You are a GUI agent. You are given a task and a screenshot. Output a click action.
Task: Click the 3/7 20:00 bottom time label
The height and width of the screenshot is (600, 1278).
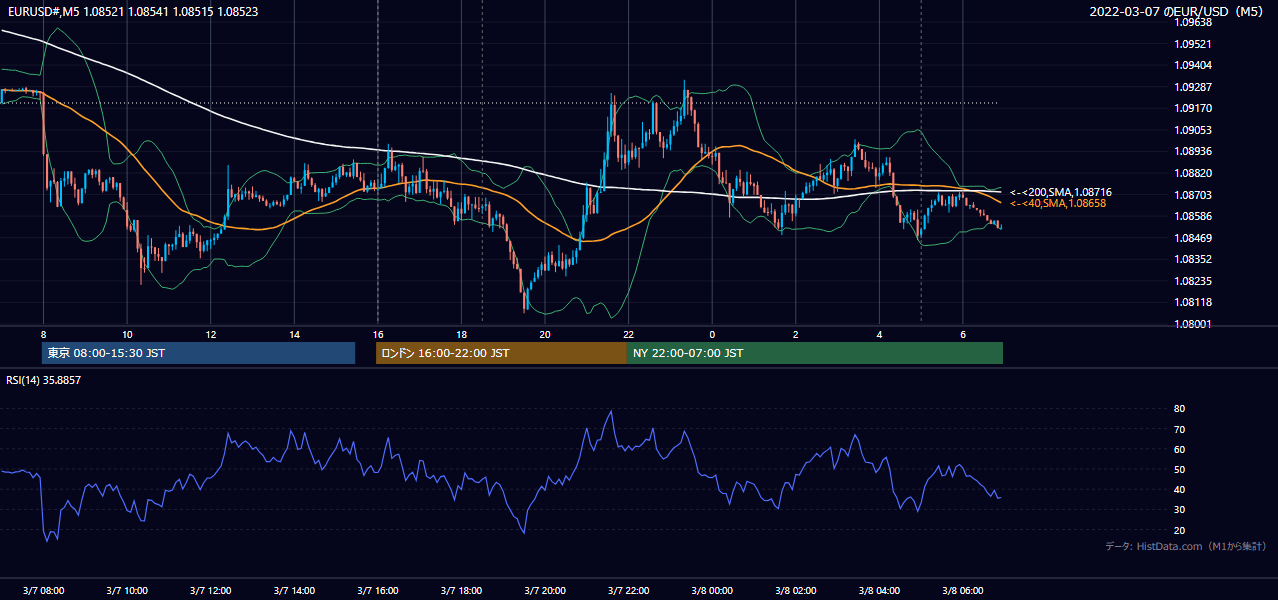[x=545, y=590]
